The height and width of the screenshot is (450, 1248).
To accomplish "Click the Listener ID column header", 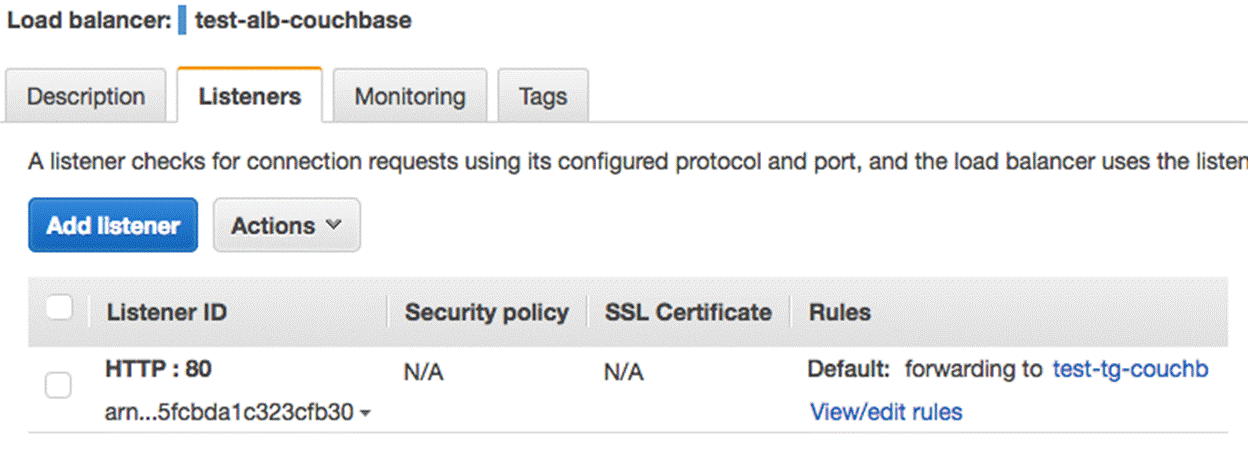I will tap(166, 312).
